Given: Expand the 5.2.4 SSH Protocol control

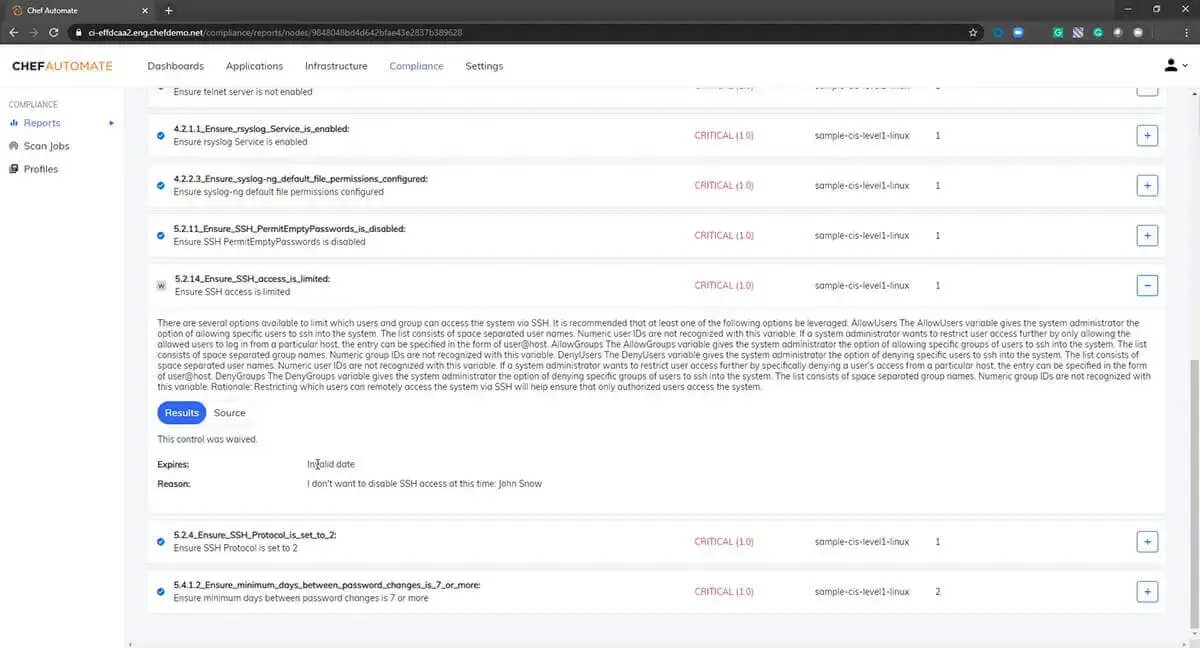Looking at the screenshot, I should coord(1147,541).
